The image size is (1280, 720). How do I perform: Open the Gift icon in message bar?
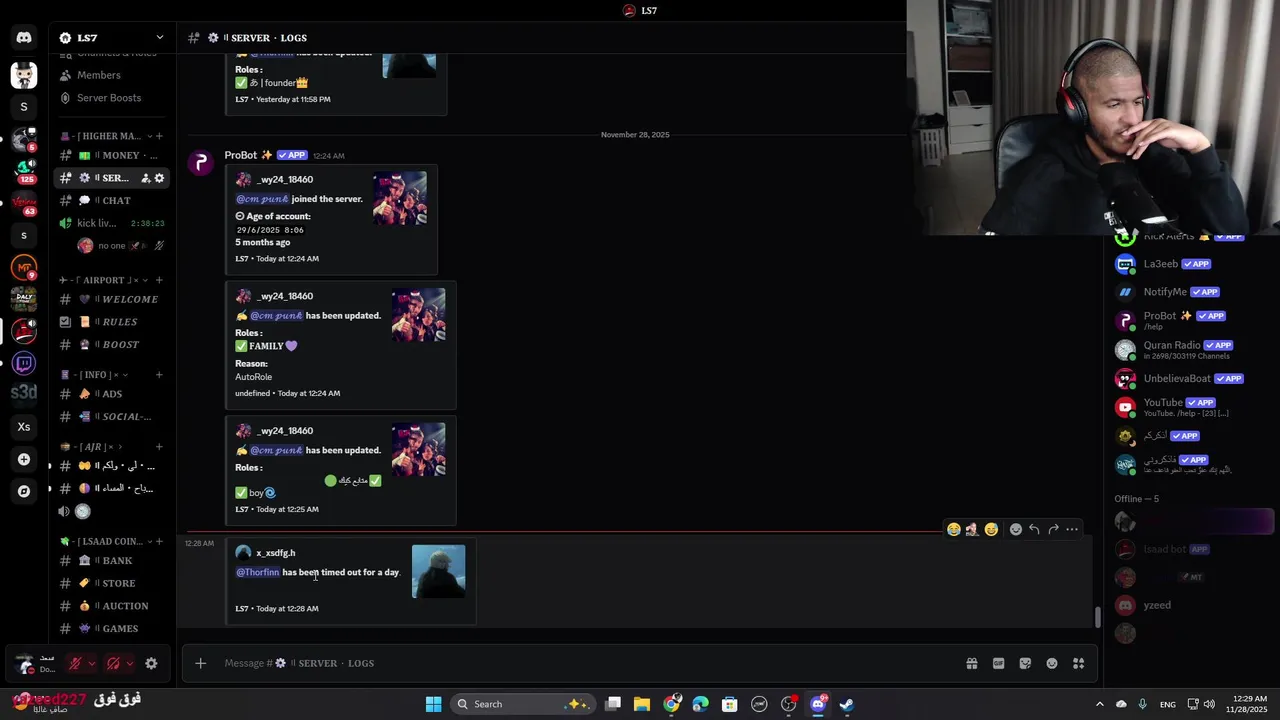click(x=971, y=663)
